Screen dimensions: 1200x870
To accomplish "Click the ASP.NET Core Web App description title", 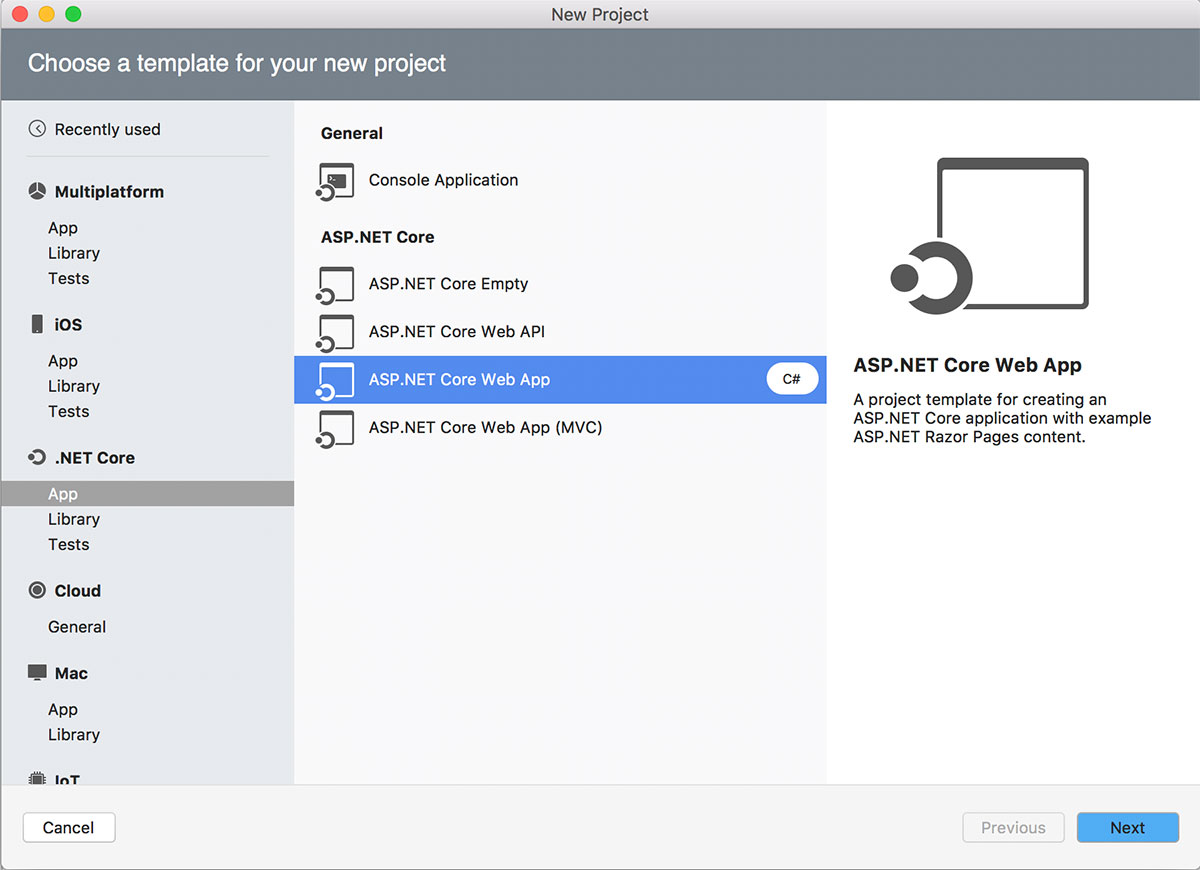I will tap(968, 365).
